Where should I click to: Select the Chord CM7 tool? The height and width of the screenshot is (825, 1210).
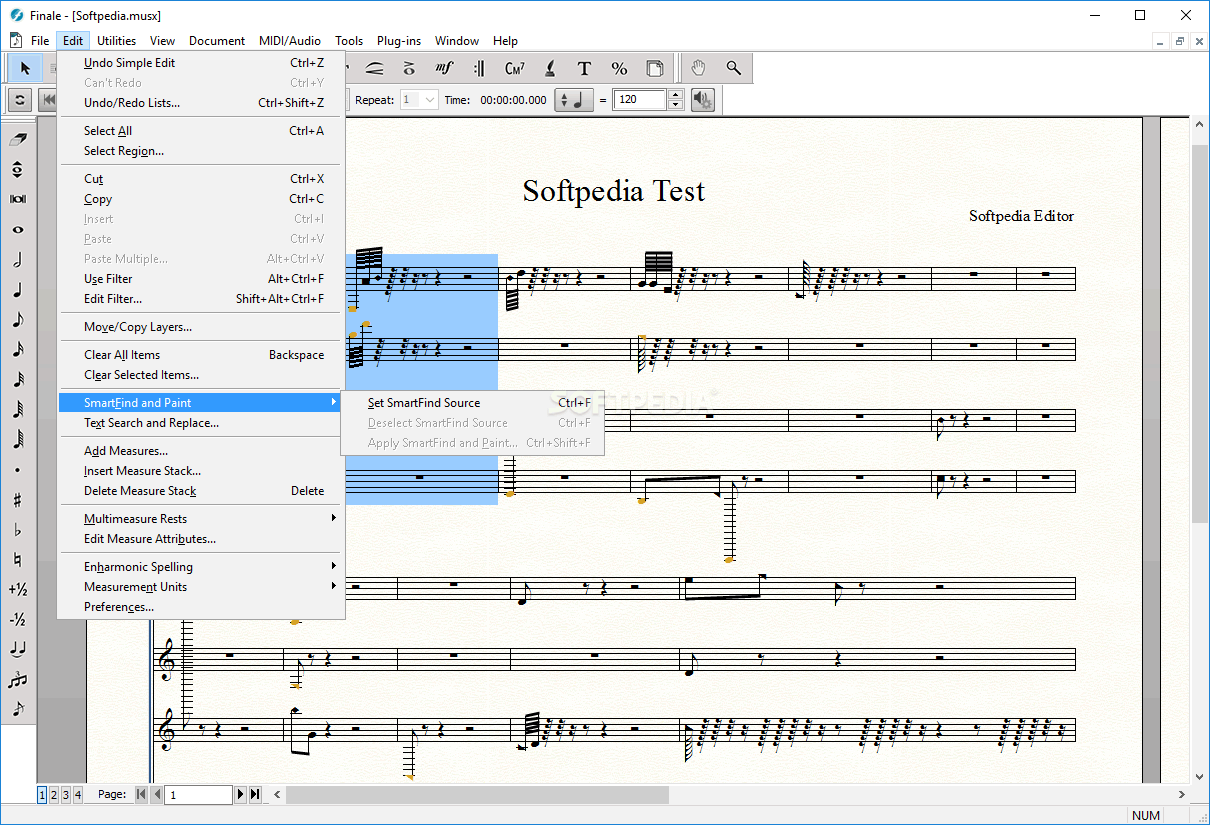[x=514, y=68]
